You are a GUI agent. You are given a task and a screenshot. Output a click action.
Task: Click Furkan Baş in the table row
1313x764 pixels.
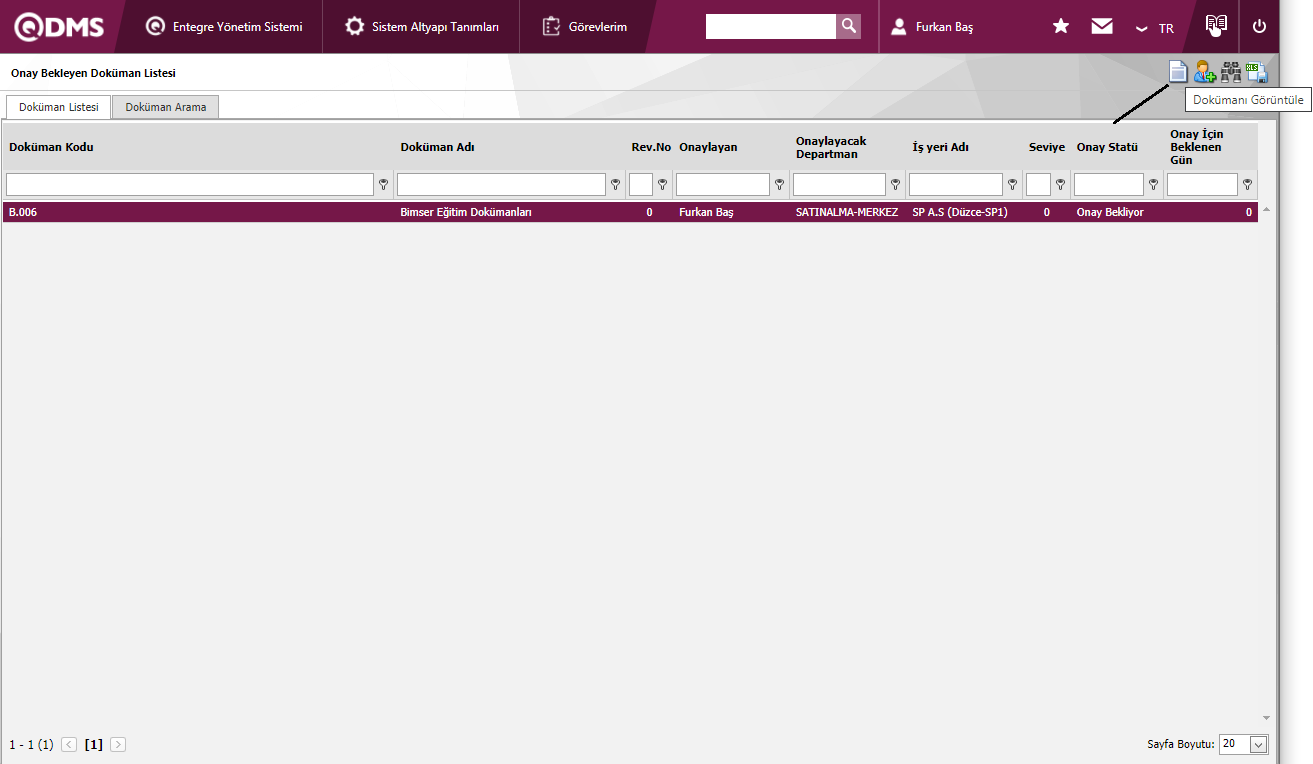point(706,212)
